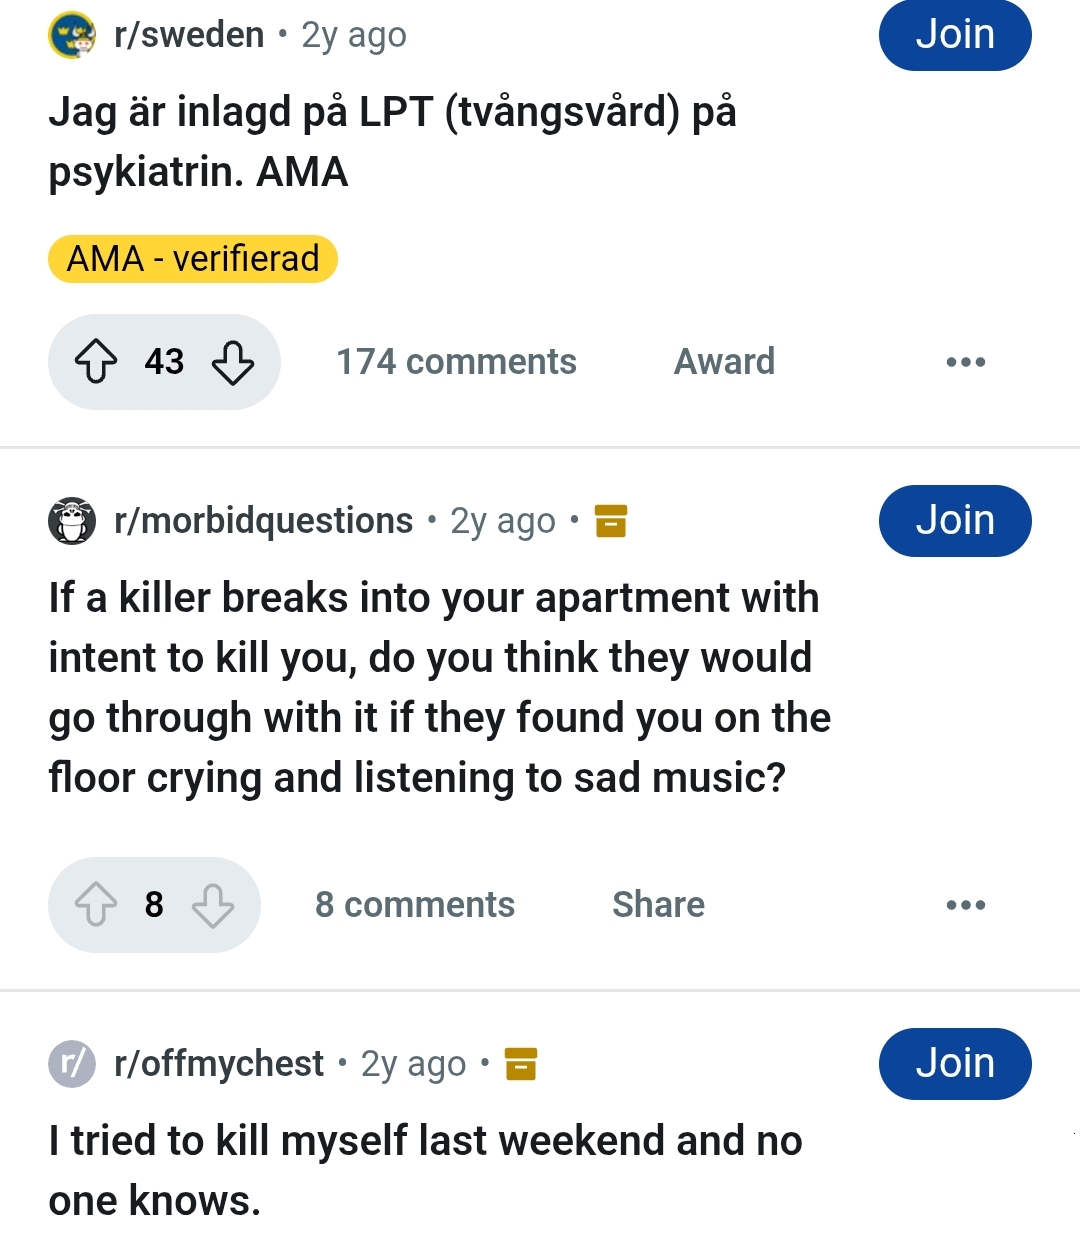This screenshot has height=1233, width=1080.
Task: Open the r/sweden subreddit avatar
Action: tap(72, 36)
